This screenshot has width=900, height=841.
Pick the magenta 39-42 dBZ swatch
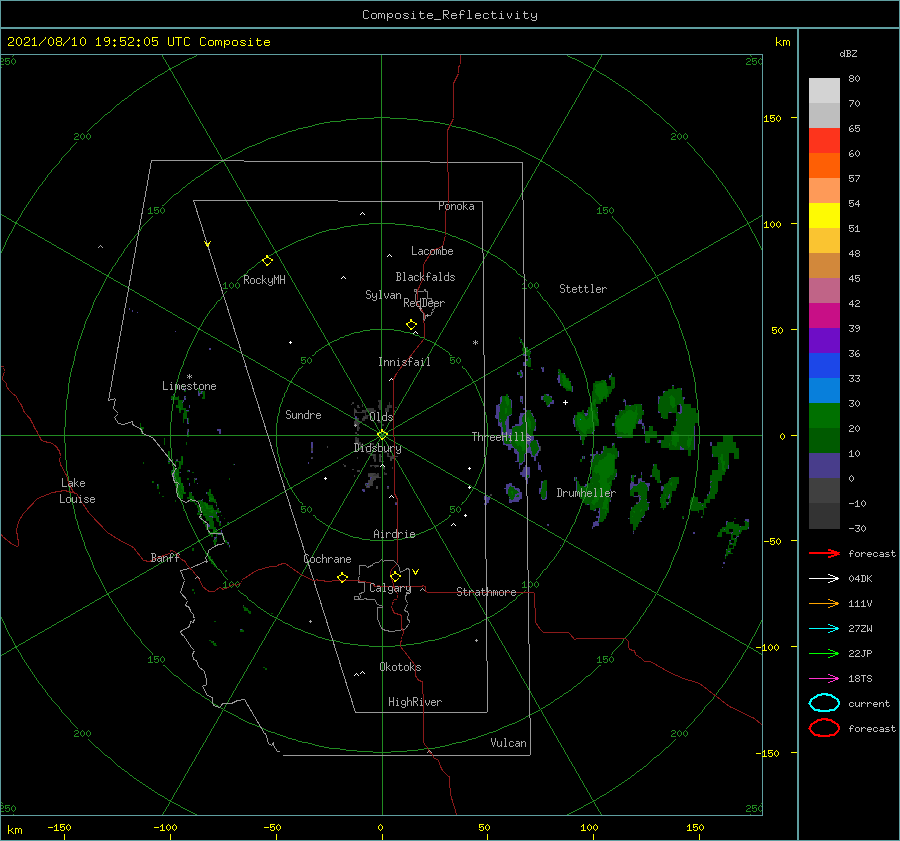(824, 316)
